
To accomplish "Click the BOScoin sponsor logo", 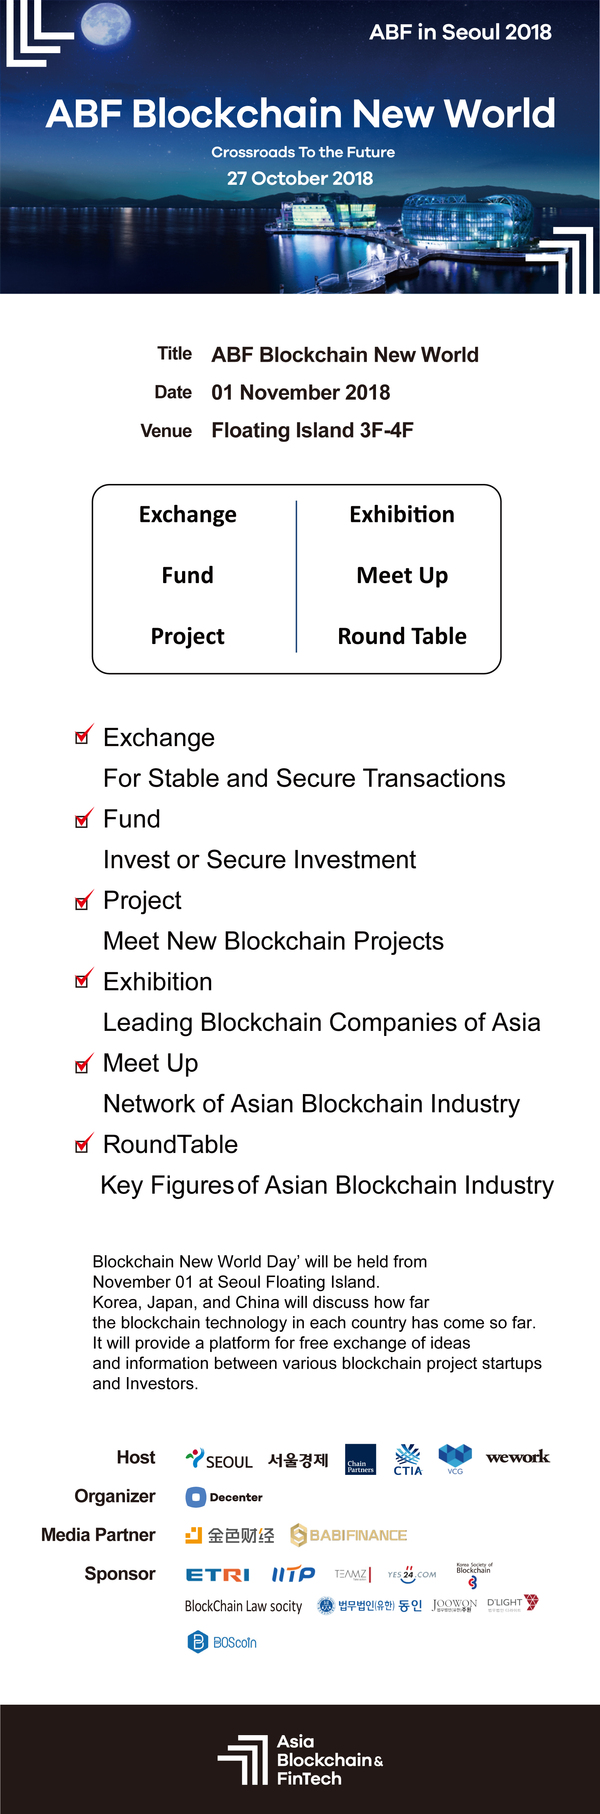I will pyautogui.click(x=222, y=1642).
